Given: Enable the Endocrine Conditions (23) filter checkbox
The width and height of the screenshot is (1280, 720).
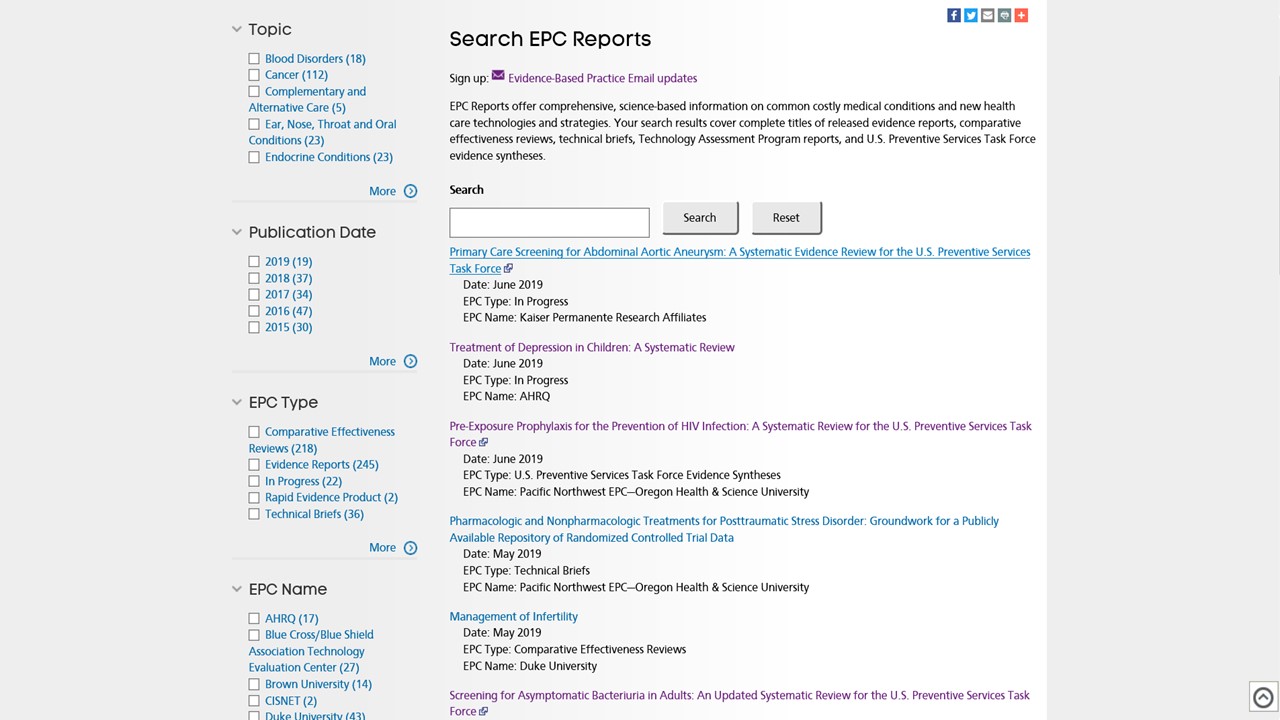Looking at the screenshot, I should [254, 157].
